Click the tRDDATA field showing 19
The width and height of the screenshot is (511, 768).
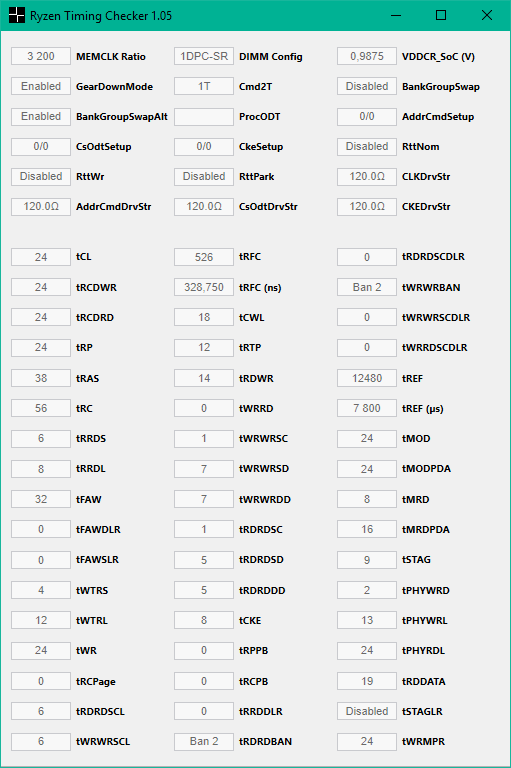[367, 681]
